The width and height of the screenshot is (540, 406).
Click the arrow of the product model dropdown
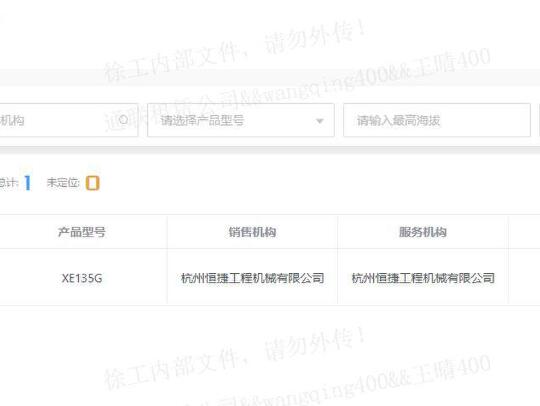coord(320,121)
